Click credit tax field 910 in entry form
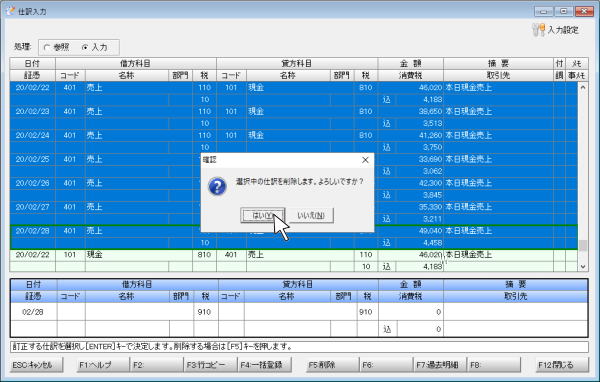Viewport: 600px width, 382px height. tap(367, 312)
